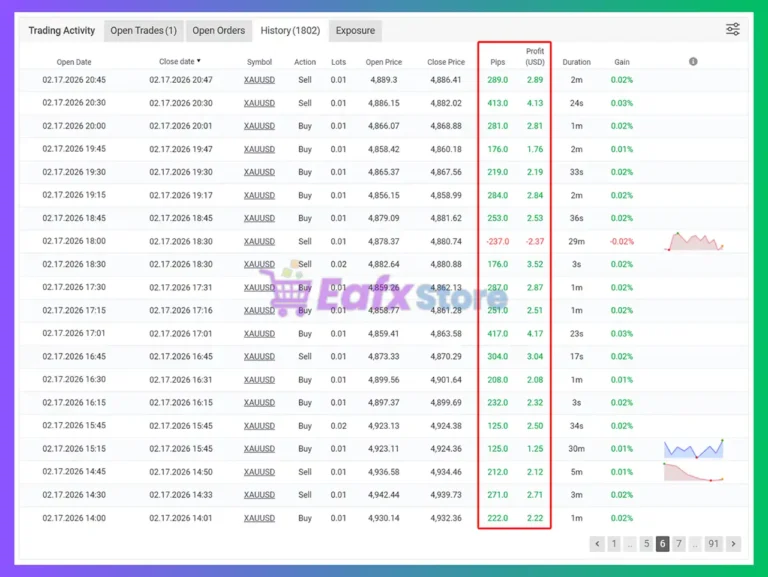Switch to the Open Trades (1) tab
This screenshot has width=768, height=577.
click(x=144, y=31)
